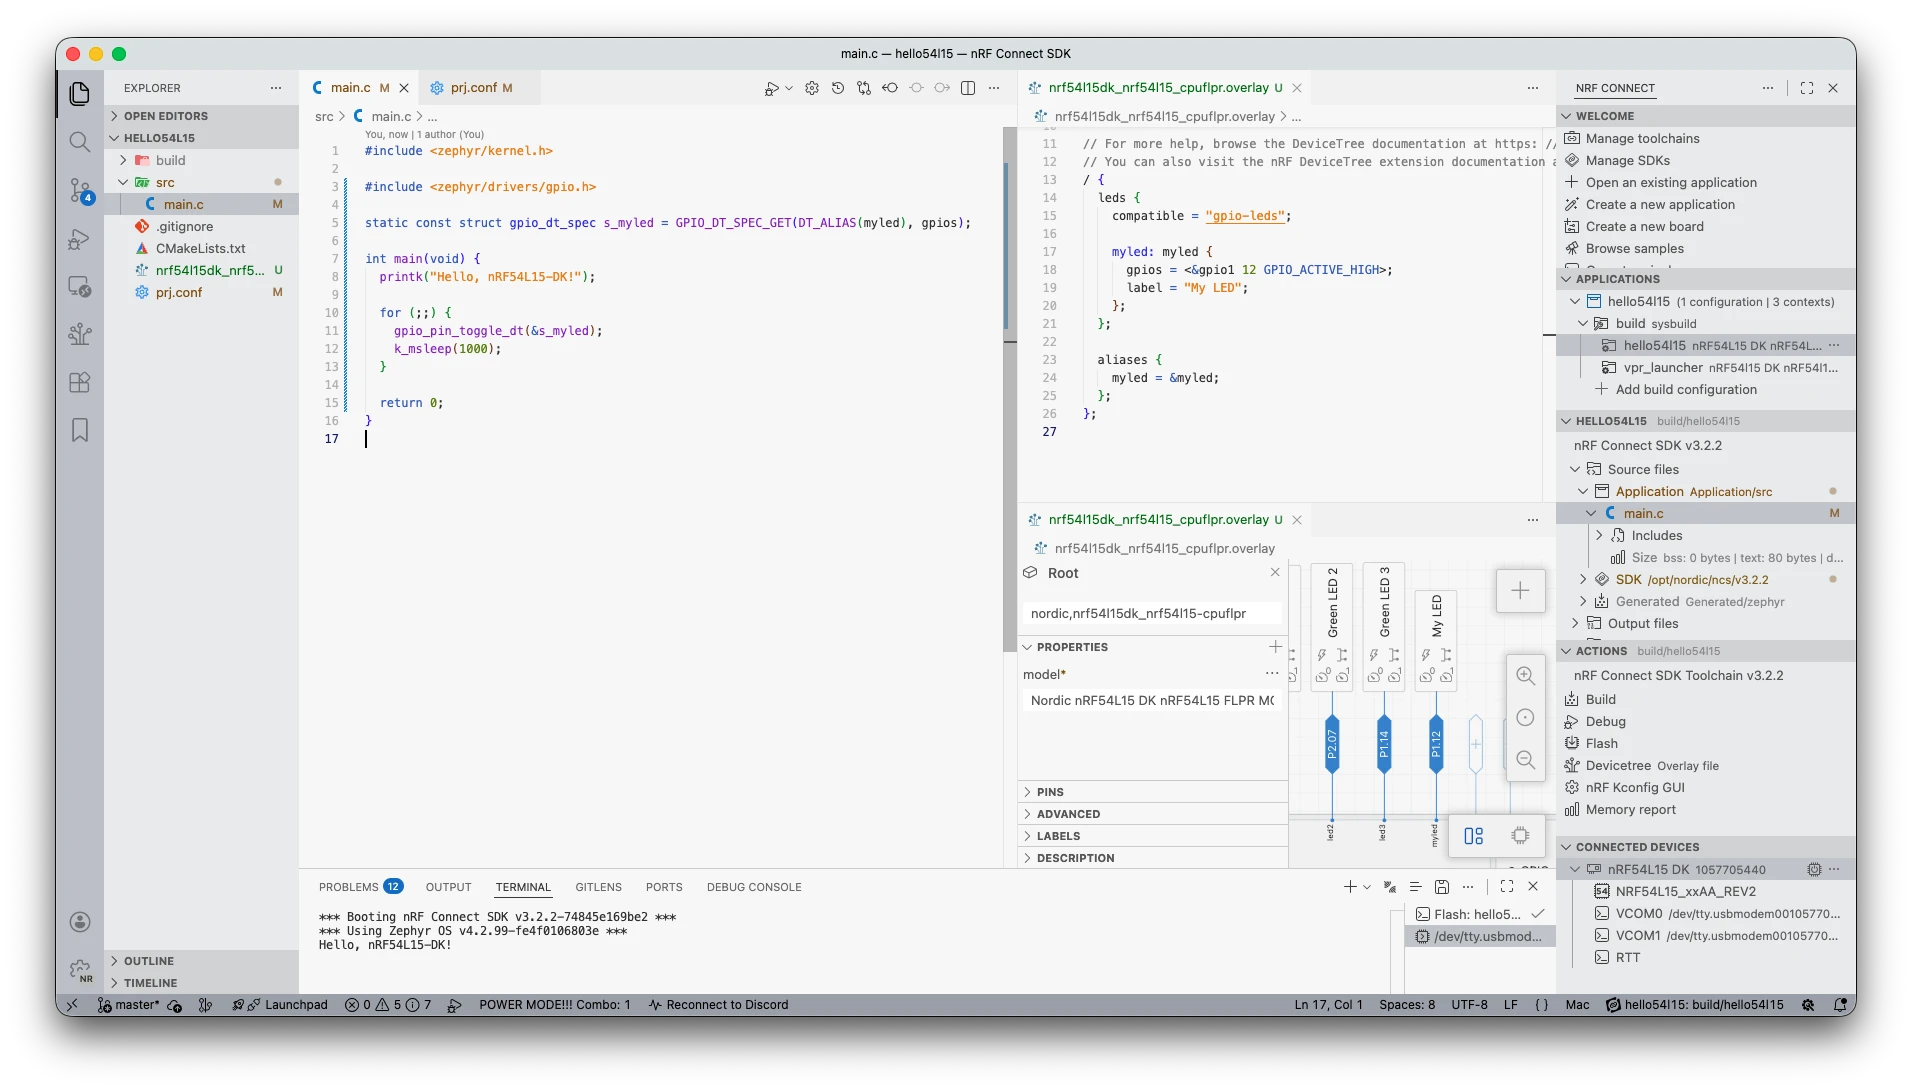Open the Run and Debug view
Screen dimensions: 1912x1090
click(80, 239)
